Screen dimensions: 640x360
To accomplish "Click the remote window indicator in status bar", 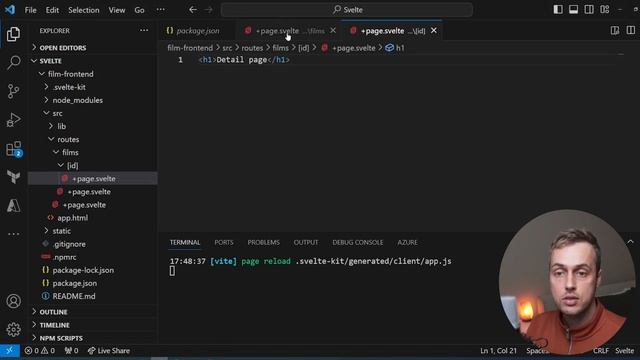I will (x=9, y=351).
